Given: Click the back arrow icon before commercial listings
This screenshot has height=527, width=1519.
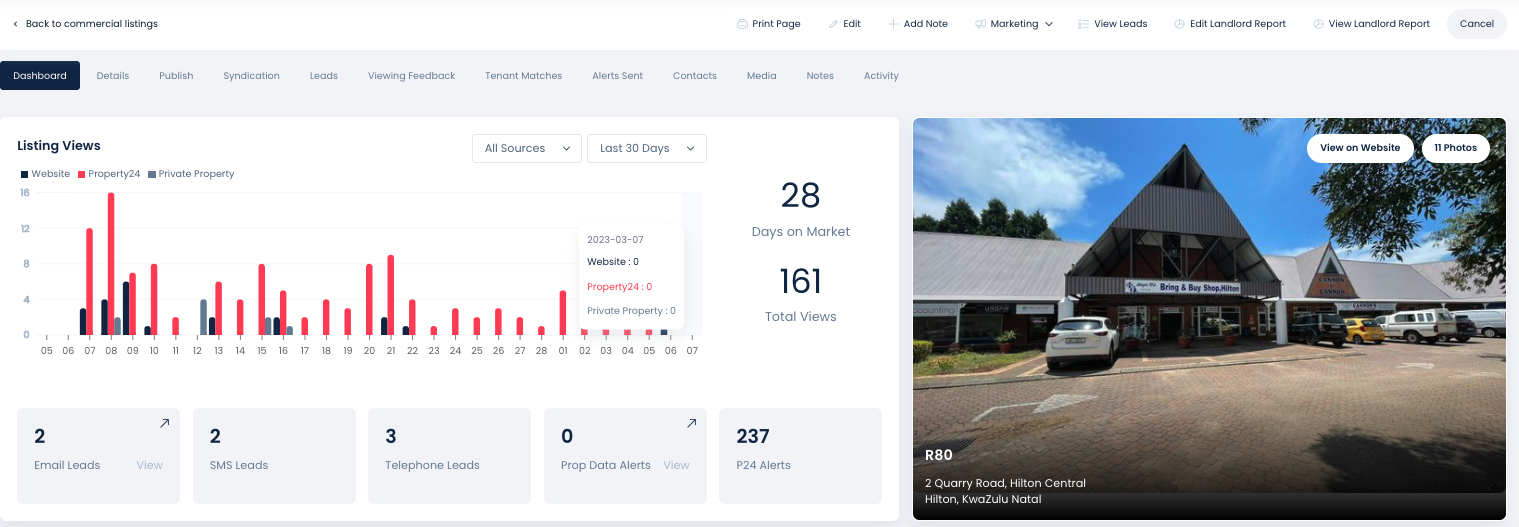Looking at the screenshot, I should point(15,24).
